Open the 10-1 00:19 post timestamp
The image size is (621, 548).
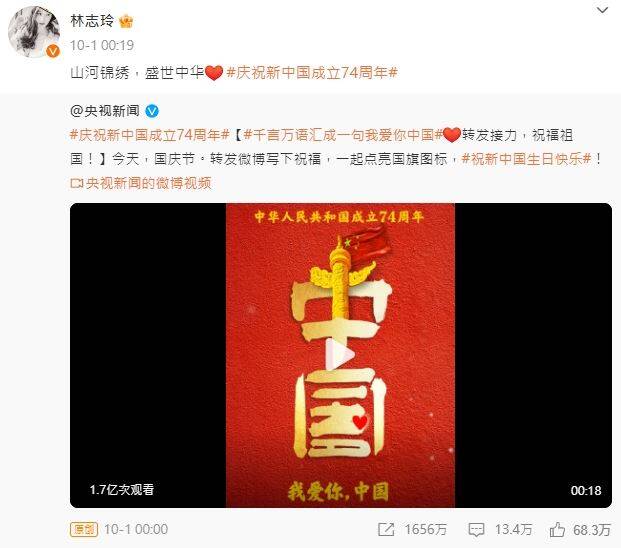coord(102,45)
